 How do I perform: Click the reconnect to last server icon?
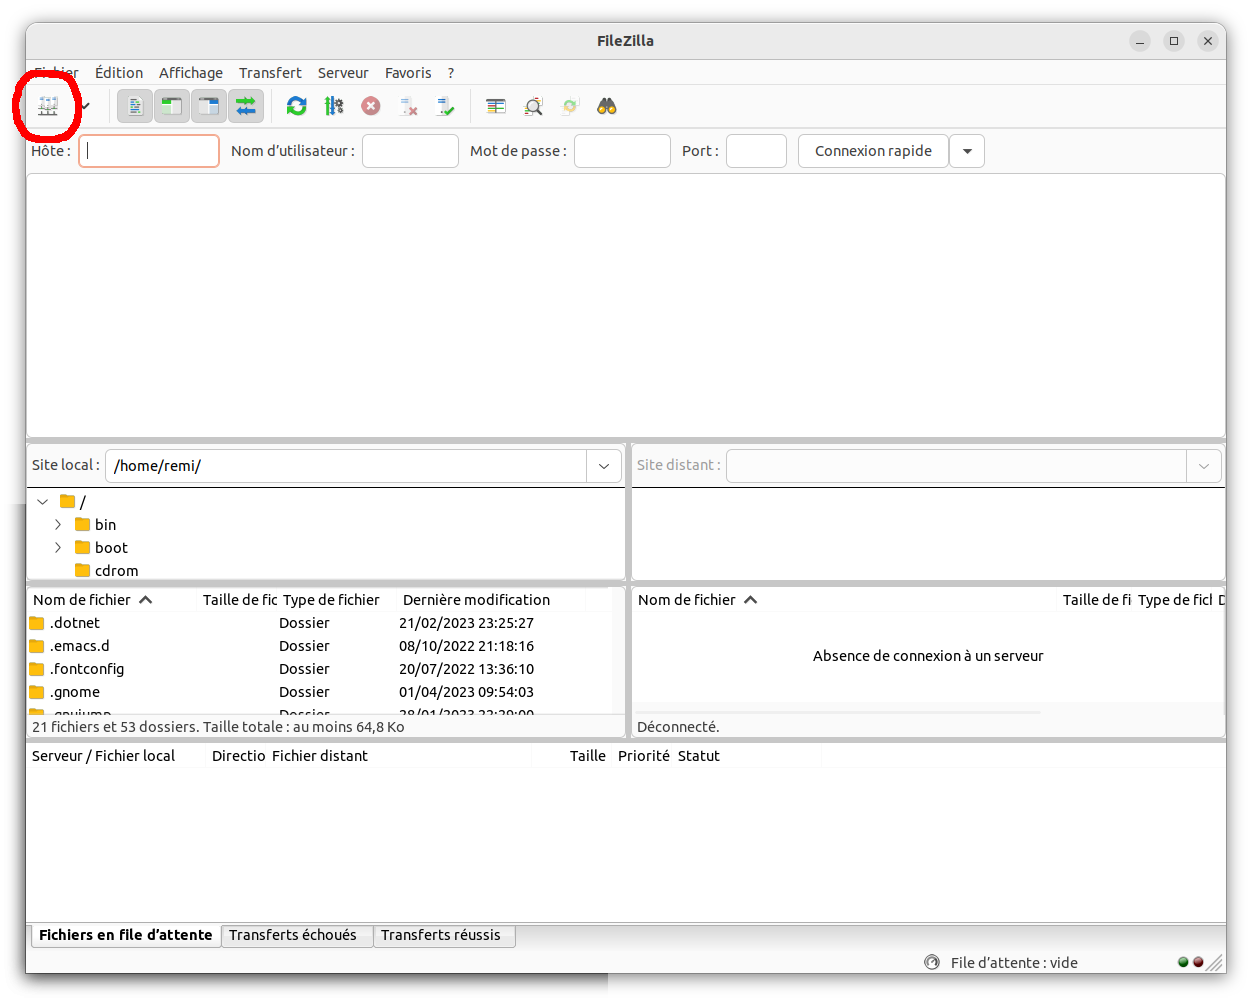[x=446, y=106]
